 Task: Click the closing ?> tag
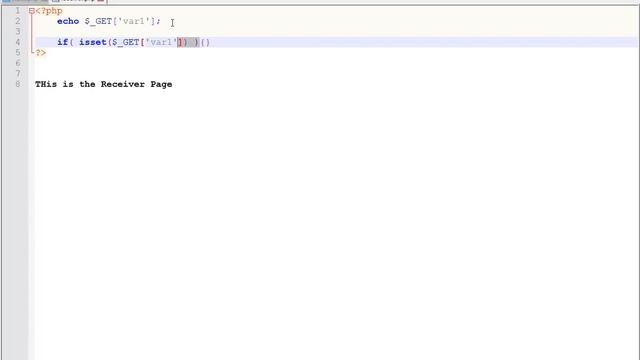(x=41, y=53)
